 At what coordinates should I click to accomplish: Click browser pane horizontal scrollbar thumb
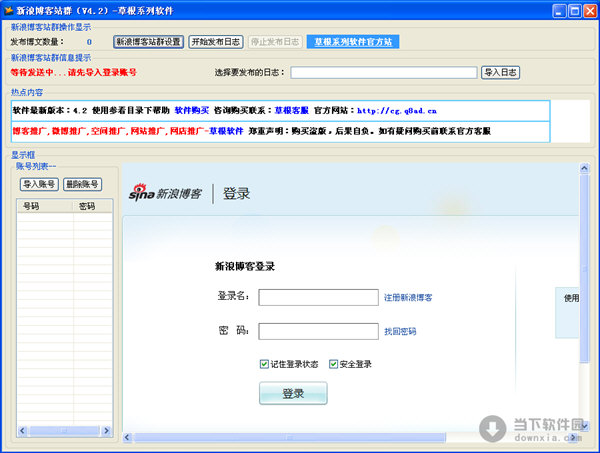(x=290, y=437)
